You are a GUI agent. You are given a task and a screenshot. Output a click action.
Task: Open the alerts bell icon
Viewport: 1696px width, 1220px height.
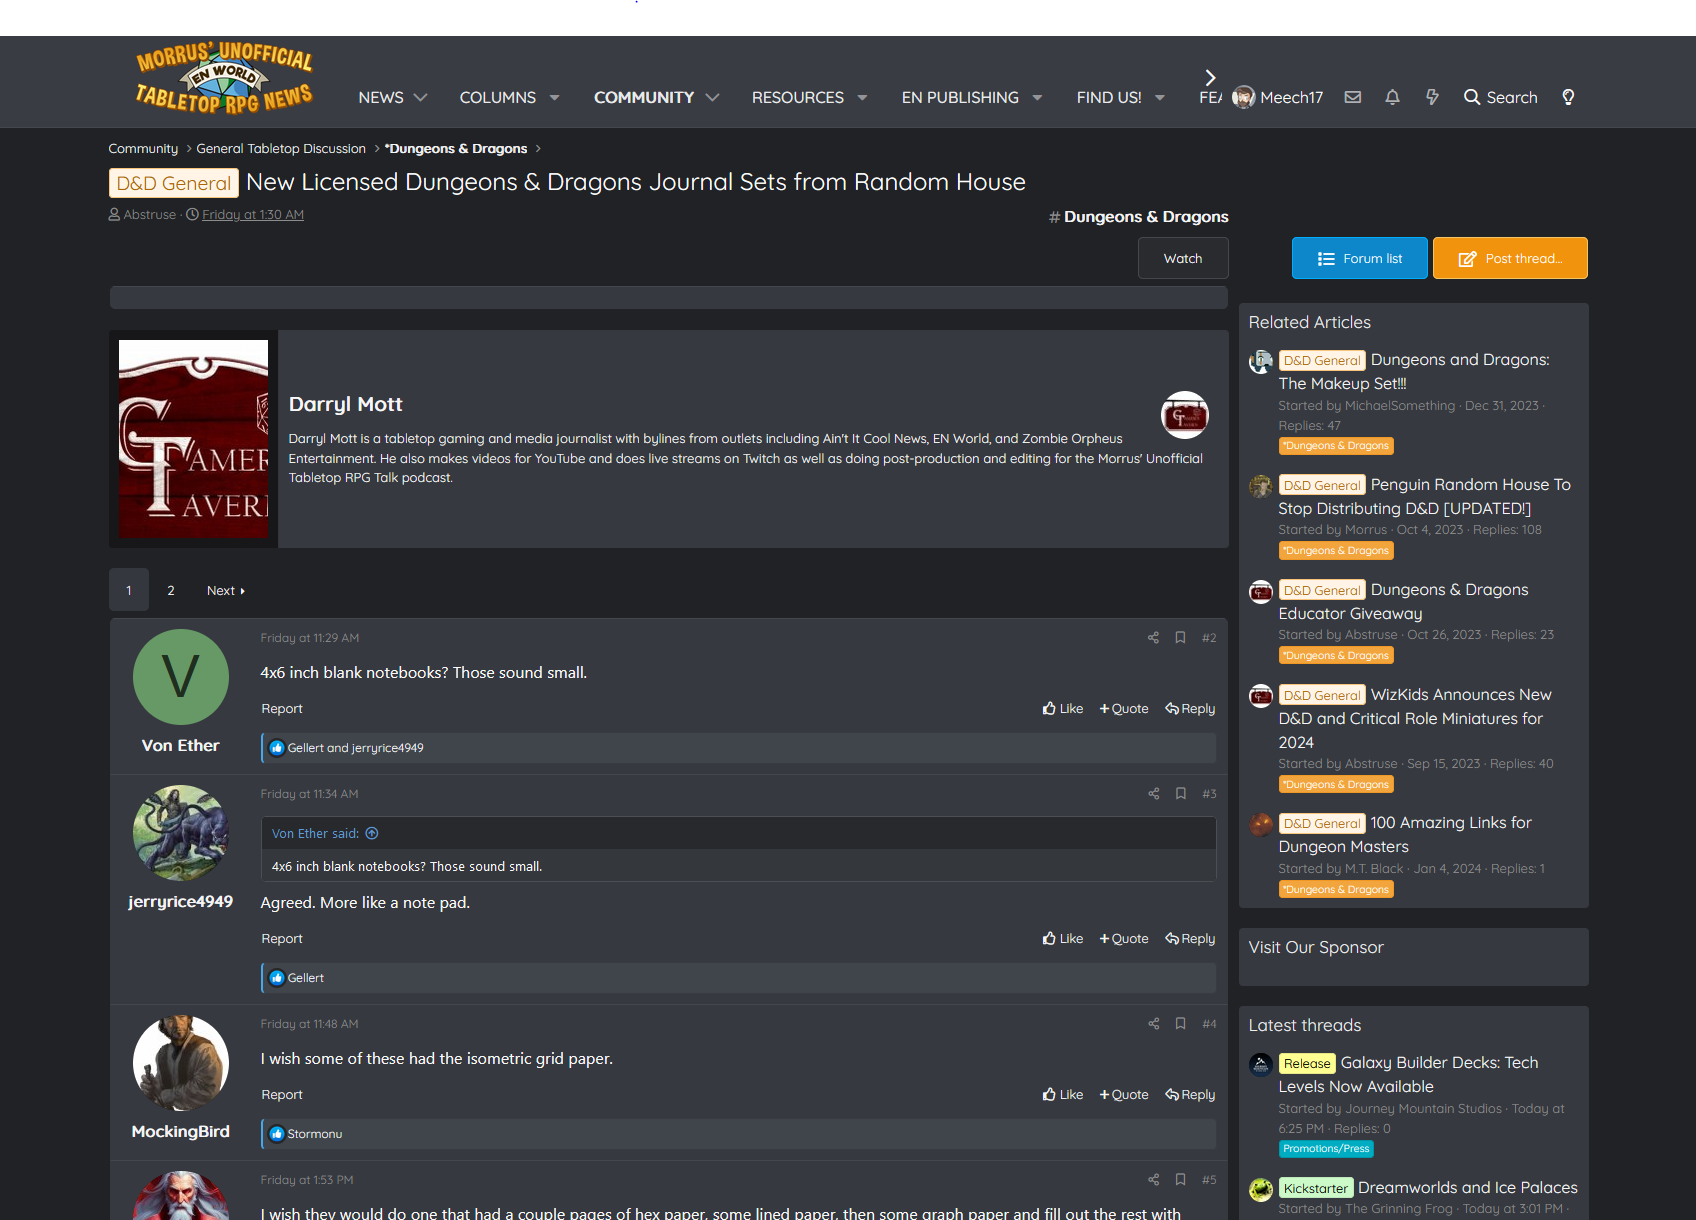(1392, 97)
